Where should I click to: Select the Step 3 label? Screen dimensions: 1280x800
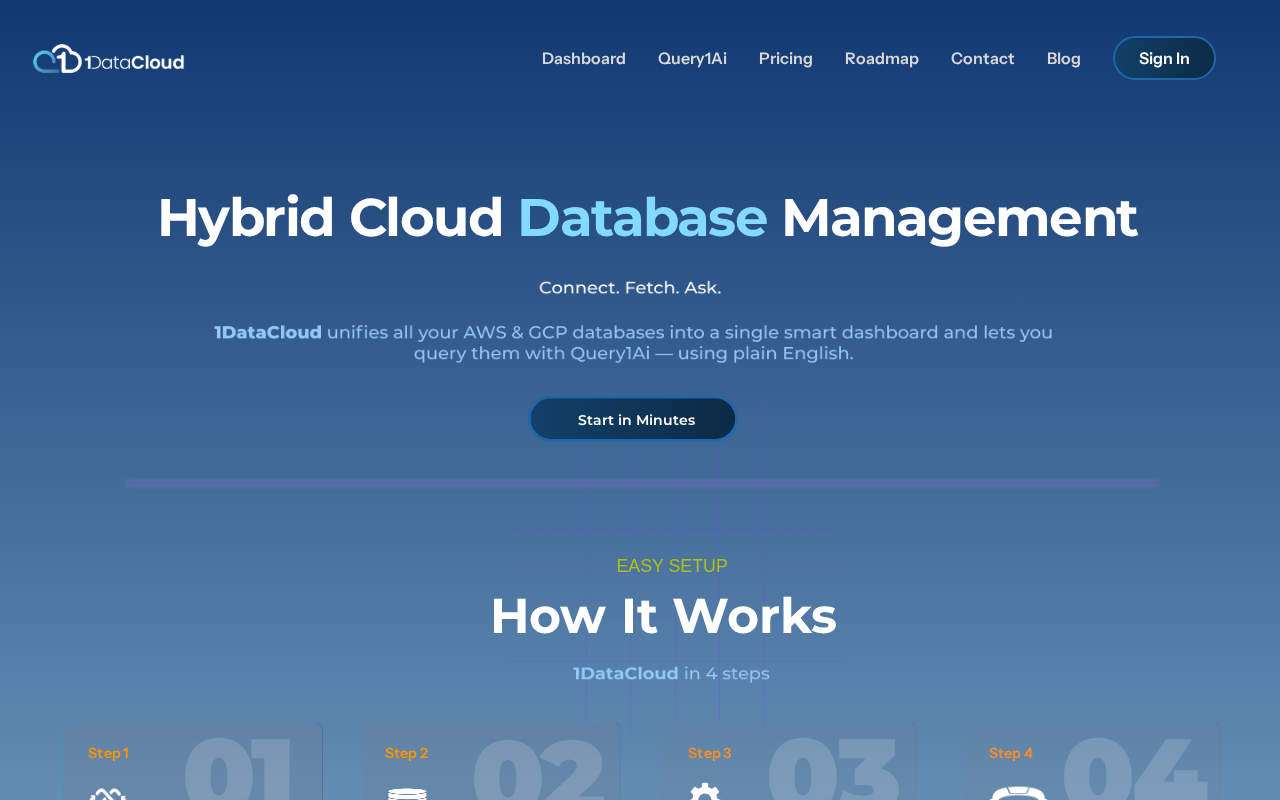[x=709, y=753]
